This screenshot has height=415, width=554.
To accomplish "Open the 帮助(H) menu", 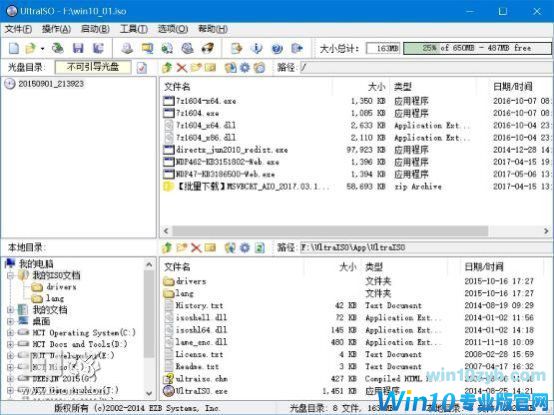I will (x=212, y=29).
